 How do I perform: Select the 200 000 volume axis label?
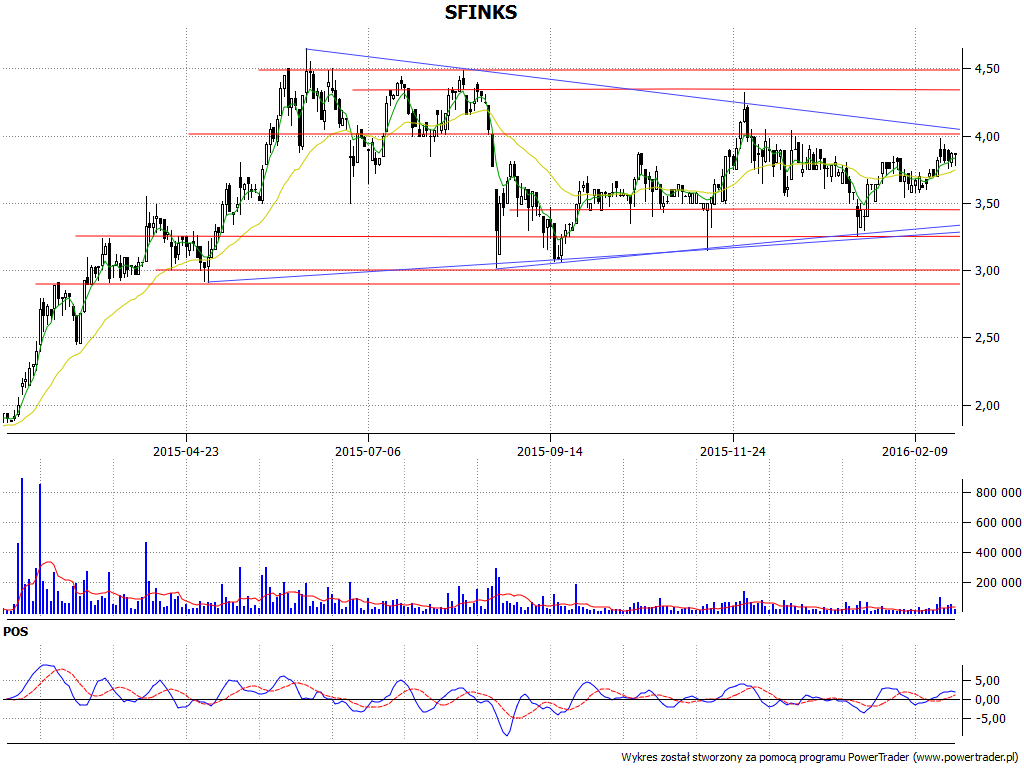pyautogui.click(x=999, y=583)
